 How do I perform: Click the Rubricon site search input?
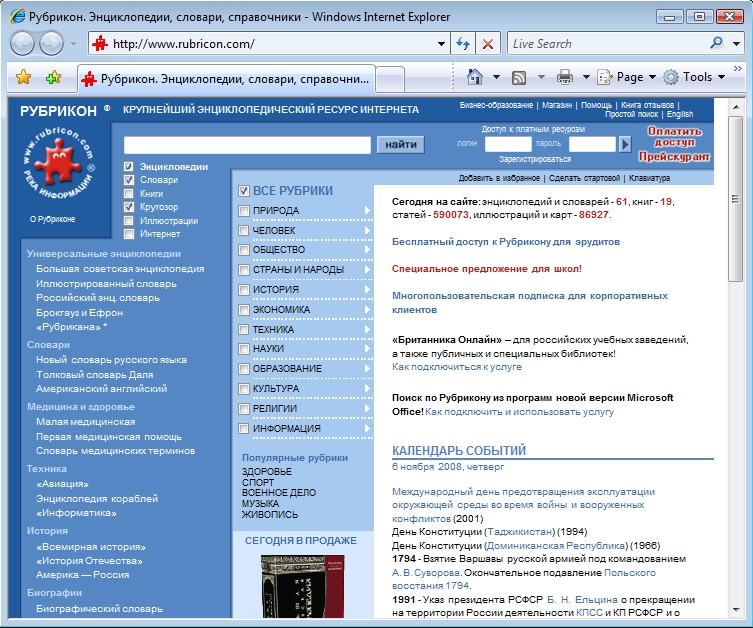point(247,145)
